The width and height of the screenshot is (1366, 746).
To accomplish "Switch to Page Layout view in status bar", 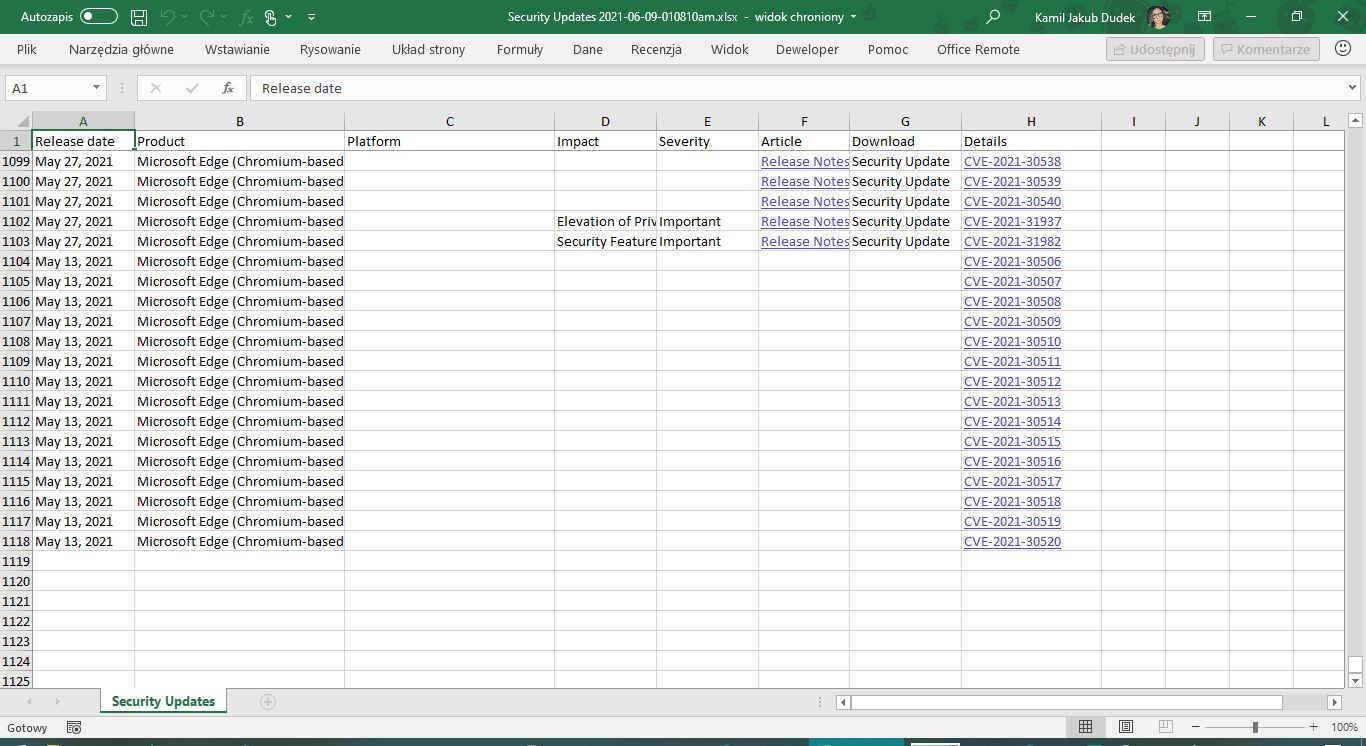I will pyautogui.click(x=1126, y=727).
